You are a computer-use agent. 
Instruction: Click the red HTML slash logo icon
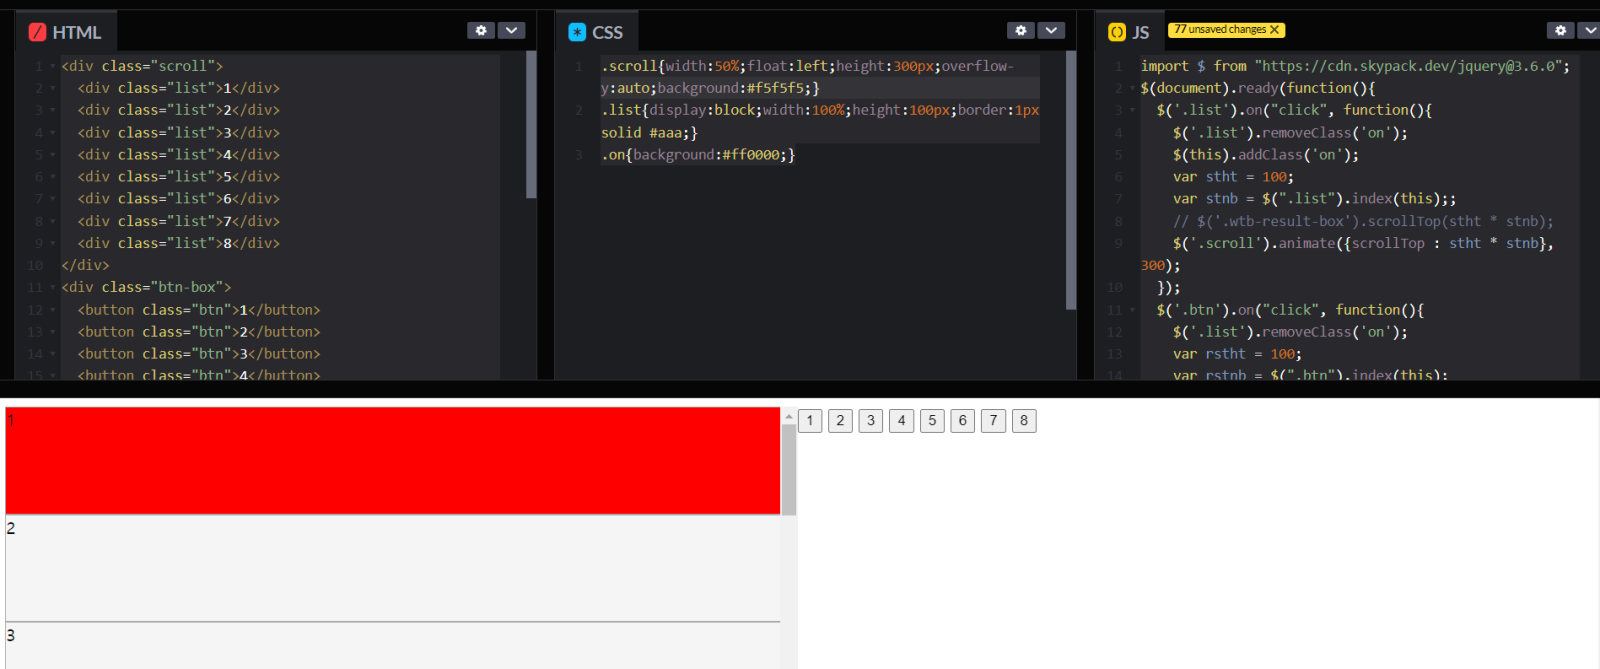click(x=37, y=32)
